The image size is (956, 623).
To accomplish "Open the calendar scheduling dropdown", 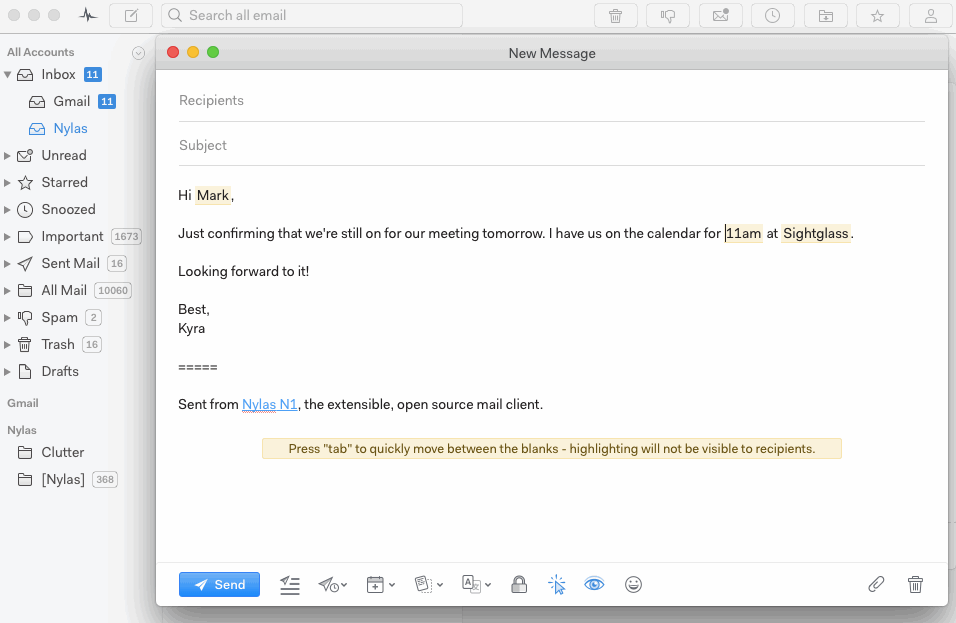I will pos(381,585).
